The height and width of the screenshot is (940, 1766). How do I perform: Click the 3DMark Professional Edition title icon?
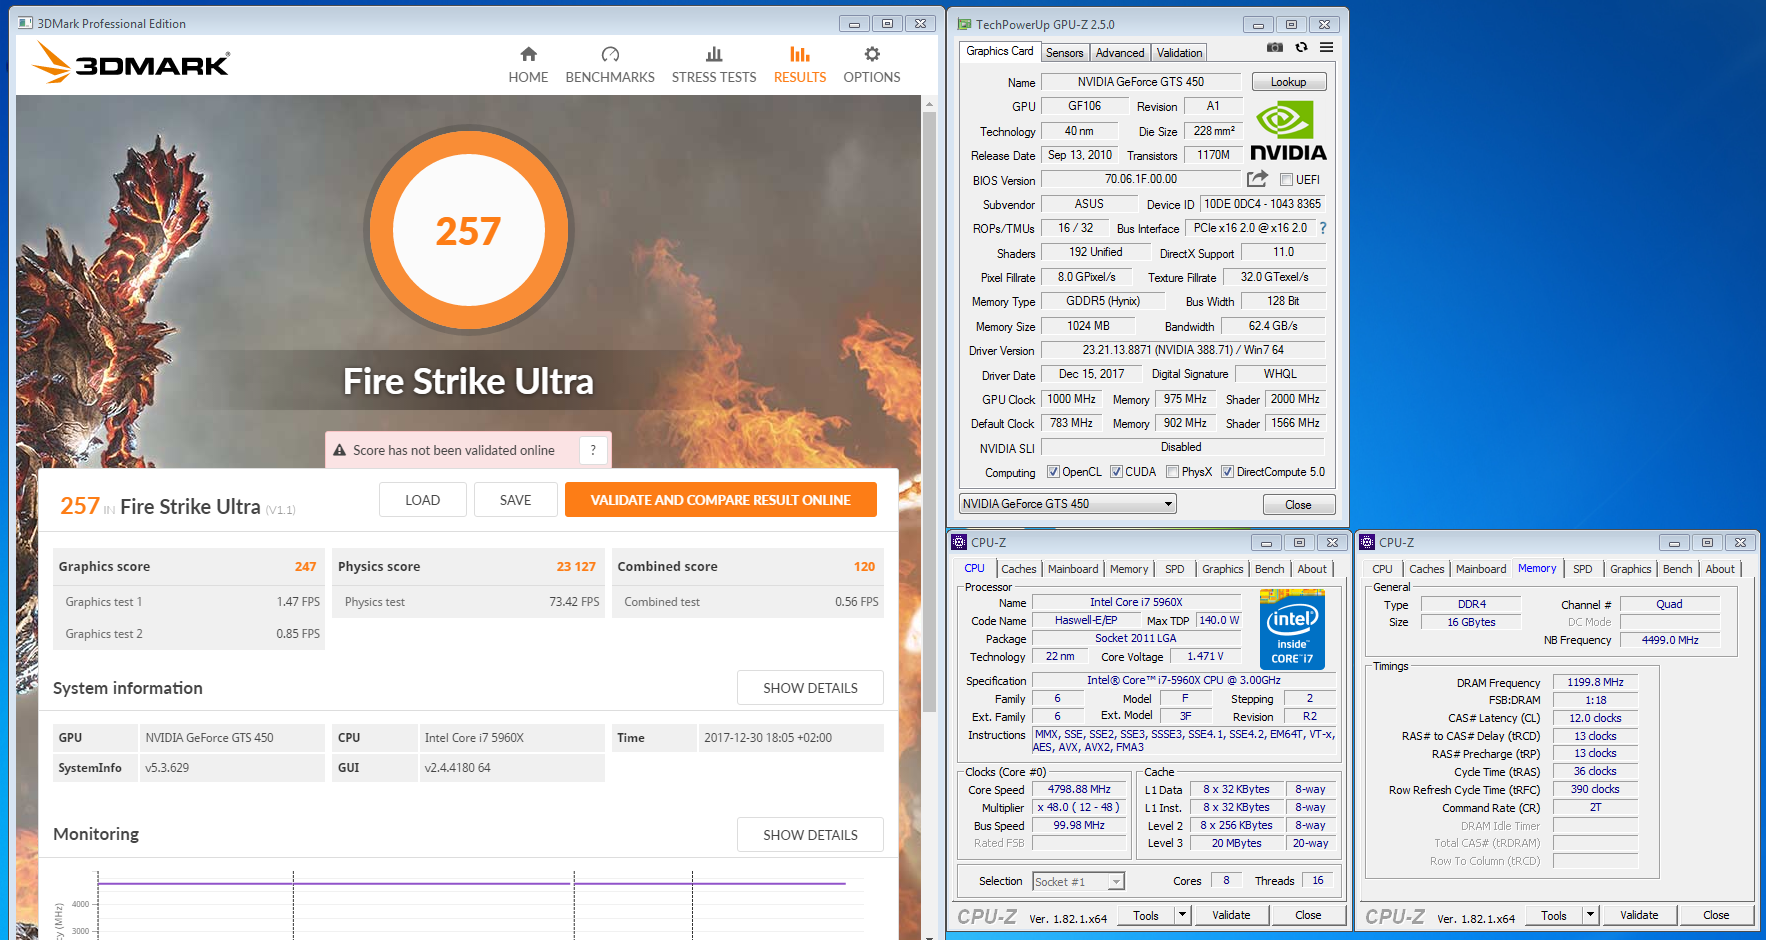26,23
